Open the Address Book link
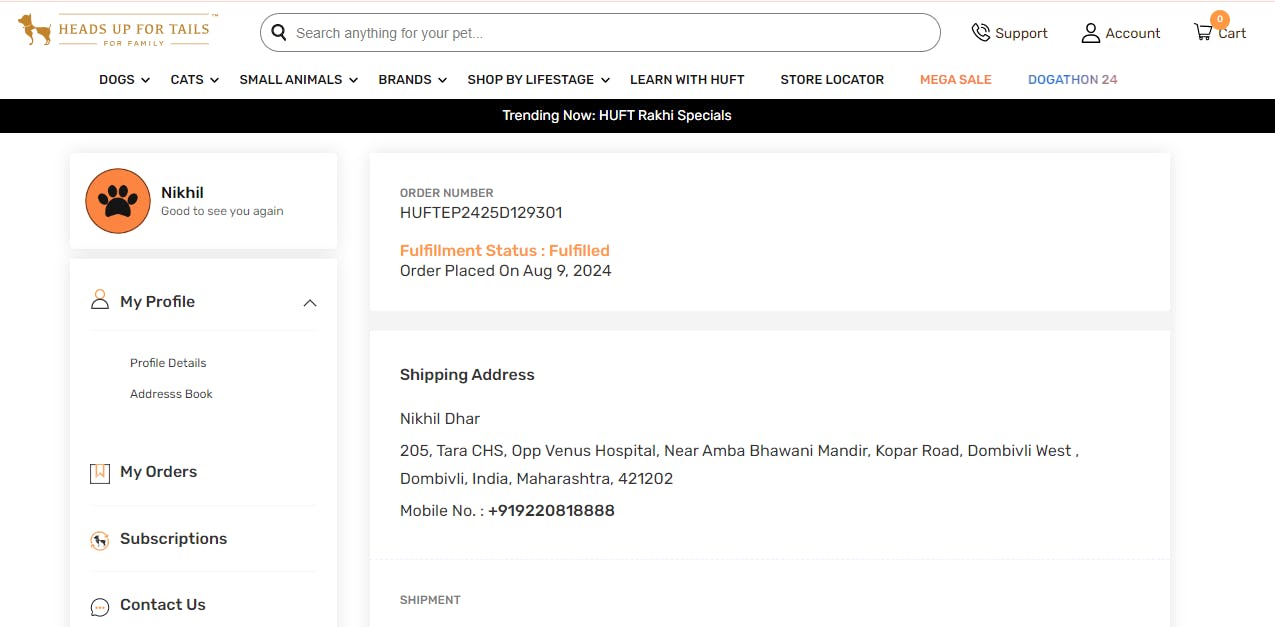This screenshot has width=1275, height=627. tap(171, 394)
